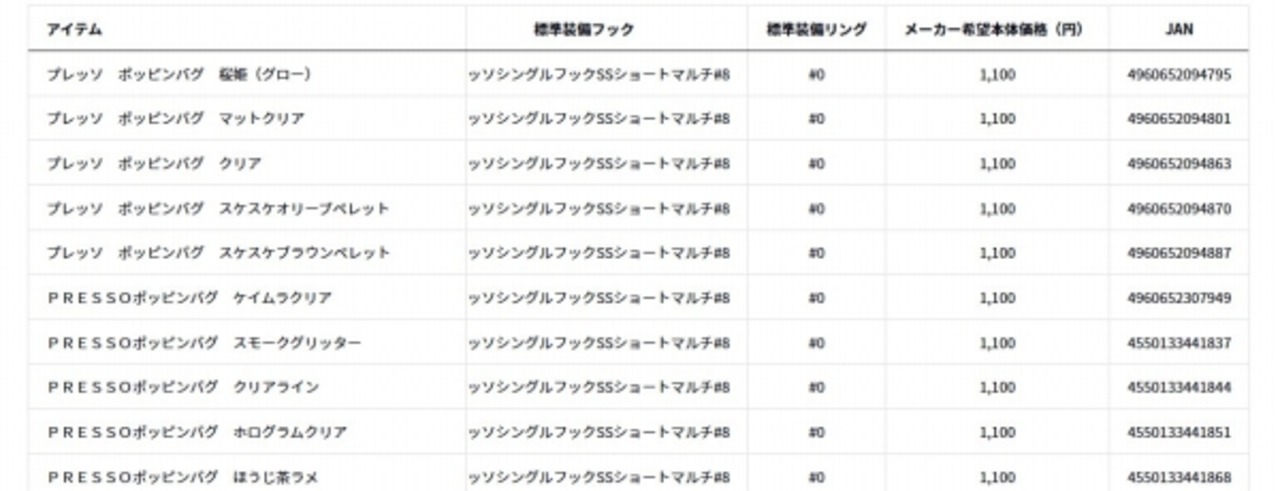Click the ケイムラクリア item name
1280x491 pixels.
(x=190, y=298)
